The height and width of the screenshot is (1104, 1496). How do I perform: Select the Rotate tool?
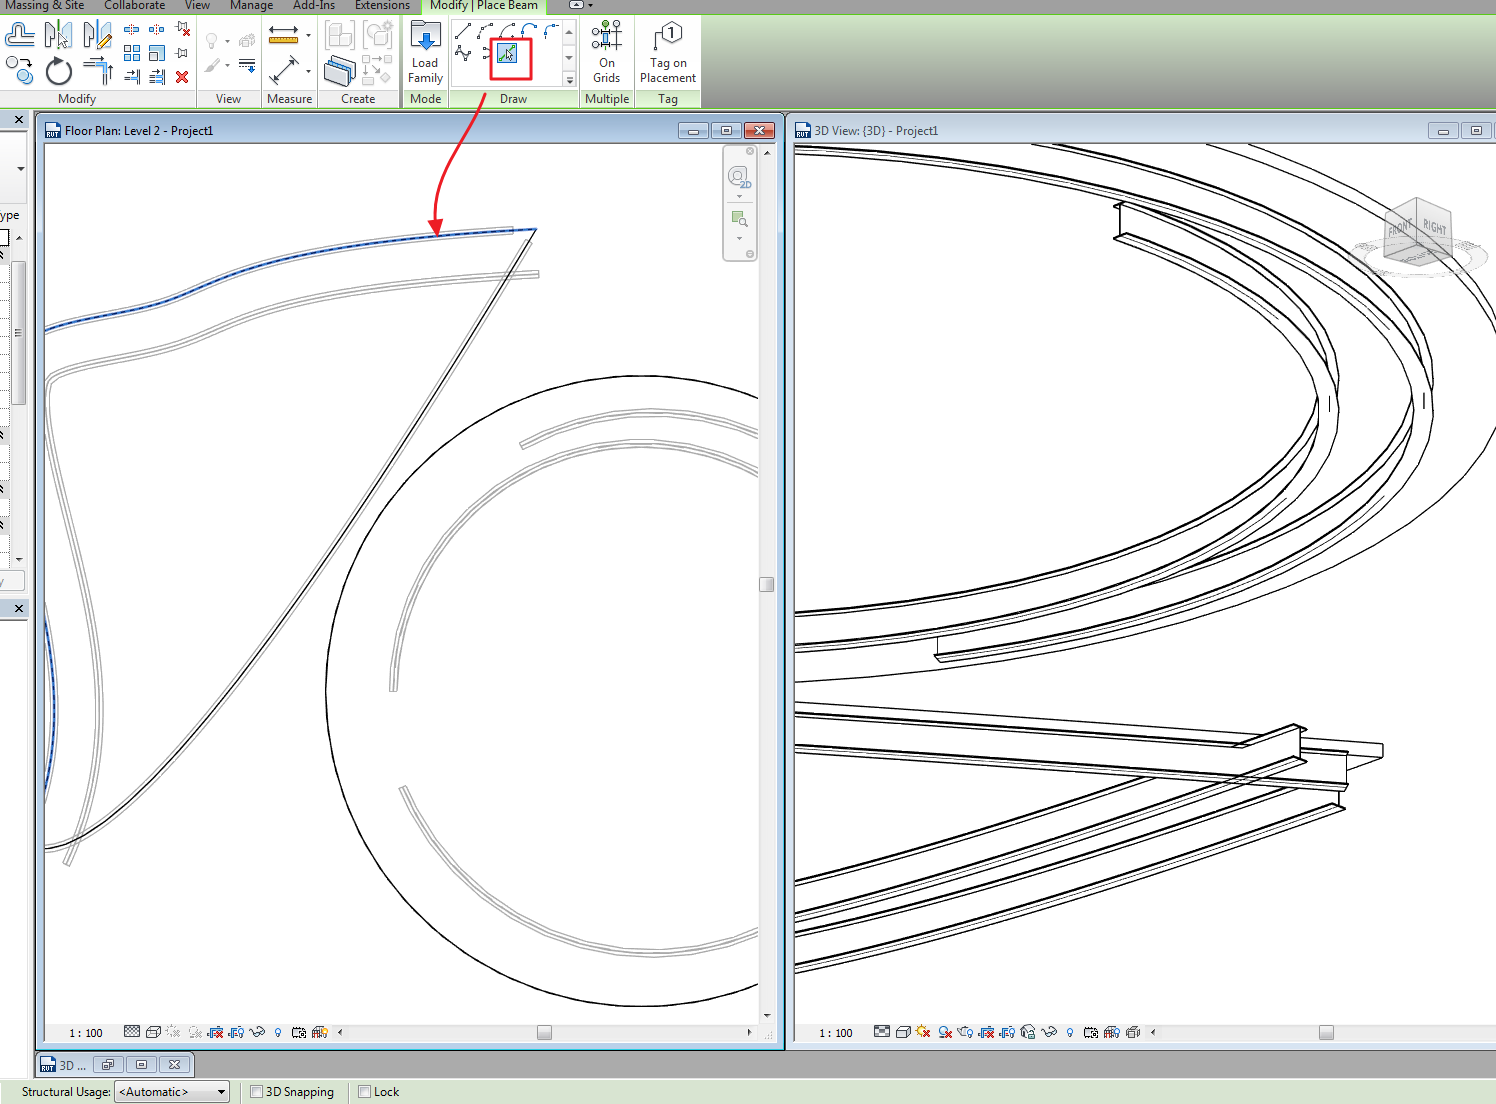coord(59,71)
